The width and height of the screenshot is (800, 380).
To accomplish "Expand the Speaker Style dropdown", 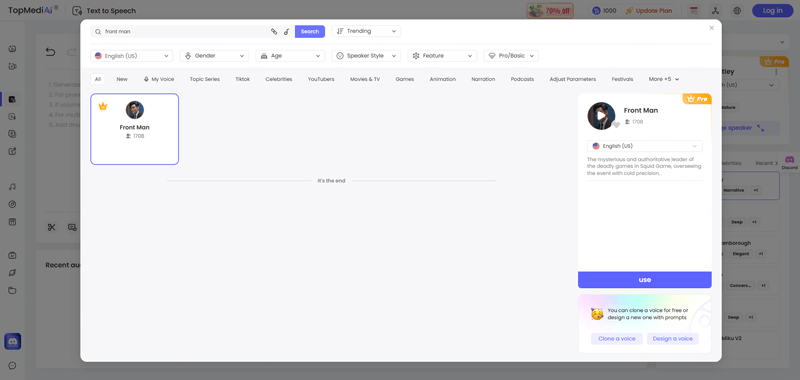I will point(366,56).
